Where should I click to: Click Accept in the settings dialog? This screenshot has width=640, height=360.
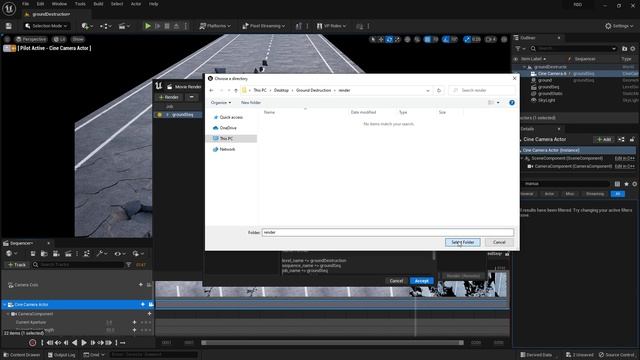(422, 281)
